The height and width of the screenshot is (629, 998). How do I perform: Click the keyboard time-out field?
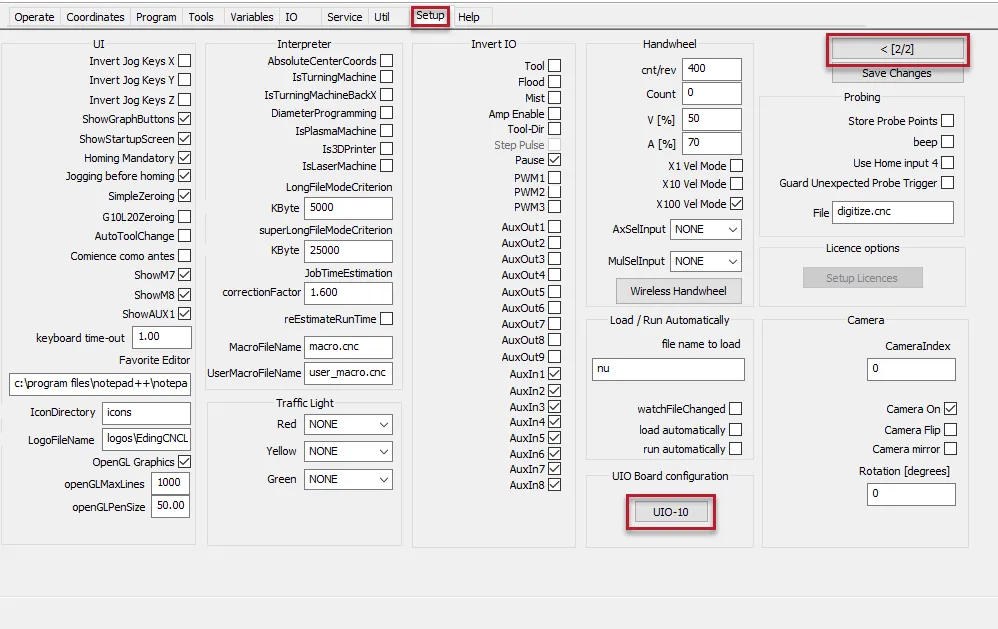[162, 337]
